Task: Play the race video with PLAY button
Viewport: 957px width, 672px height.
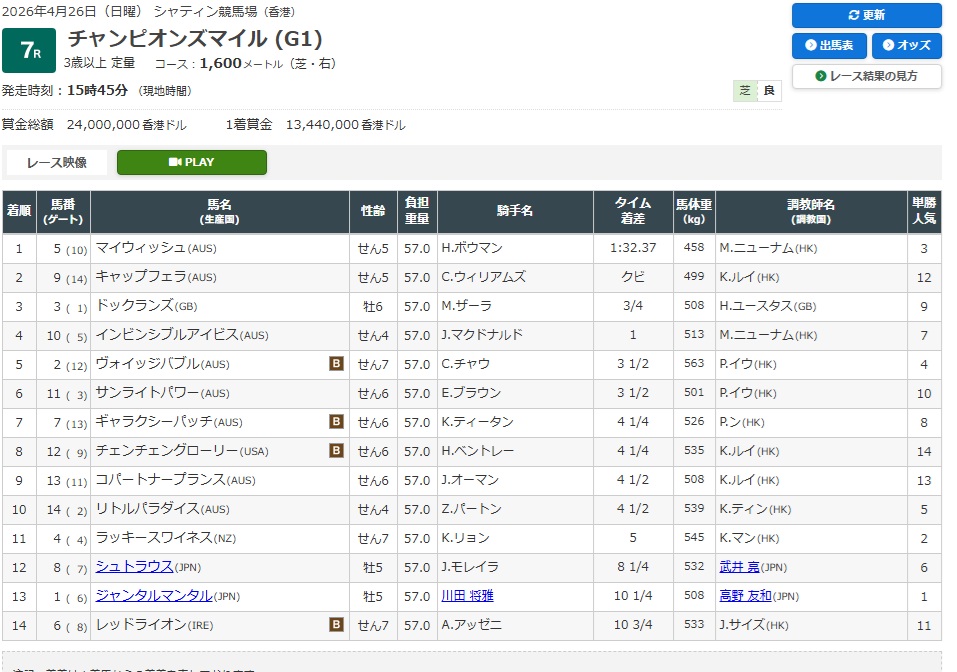Action: tap(192, 162)
